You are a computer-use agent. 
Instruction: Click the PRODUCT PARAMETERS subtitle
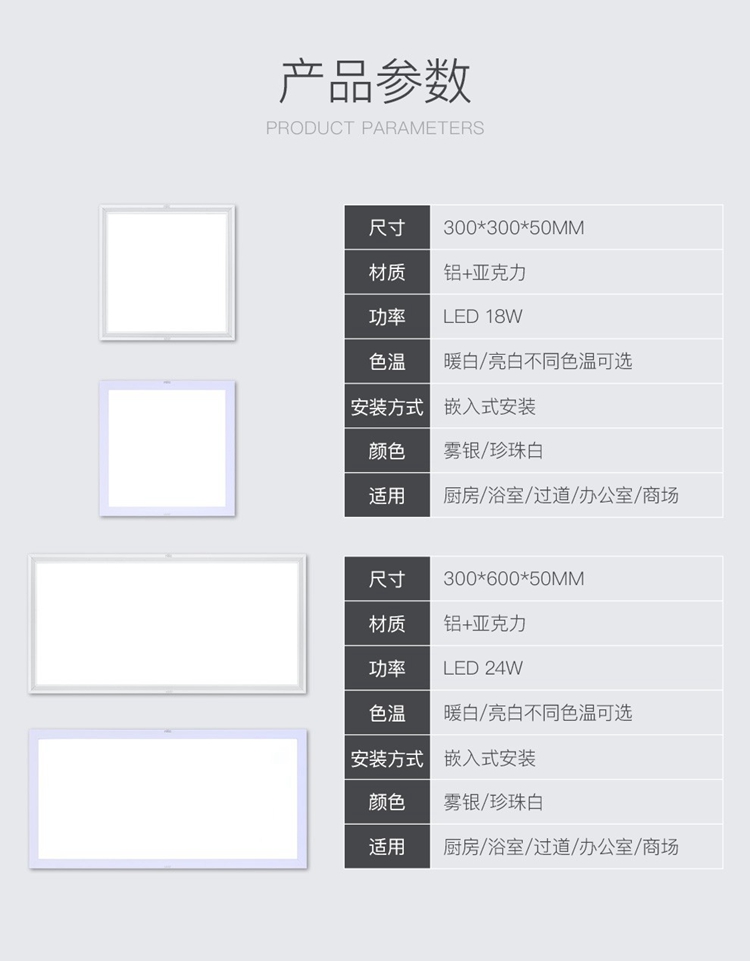375,128
